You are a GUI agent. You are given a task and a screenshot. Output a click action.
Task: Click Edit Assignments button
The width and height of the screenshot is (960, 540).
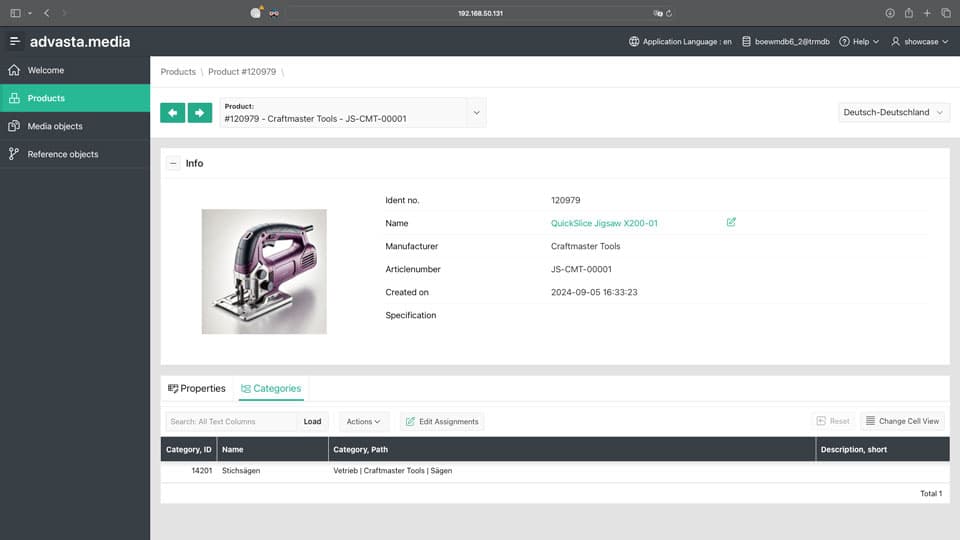(442, 421)
